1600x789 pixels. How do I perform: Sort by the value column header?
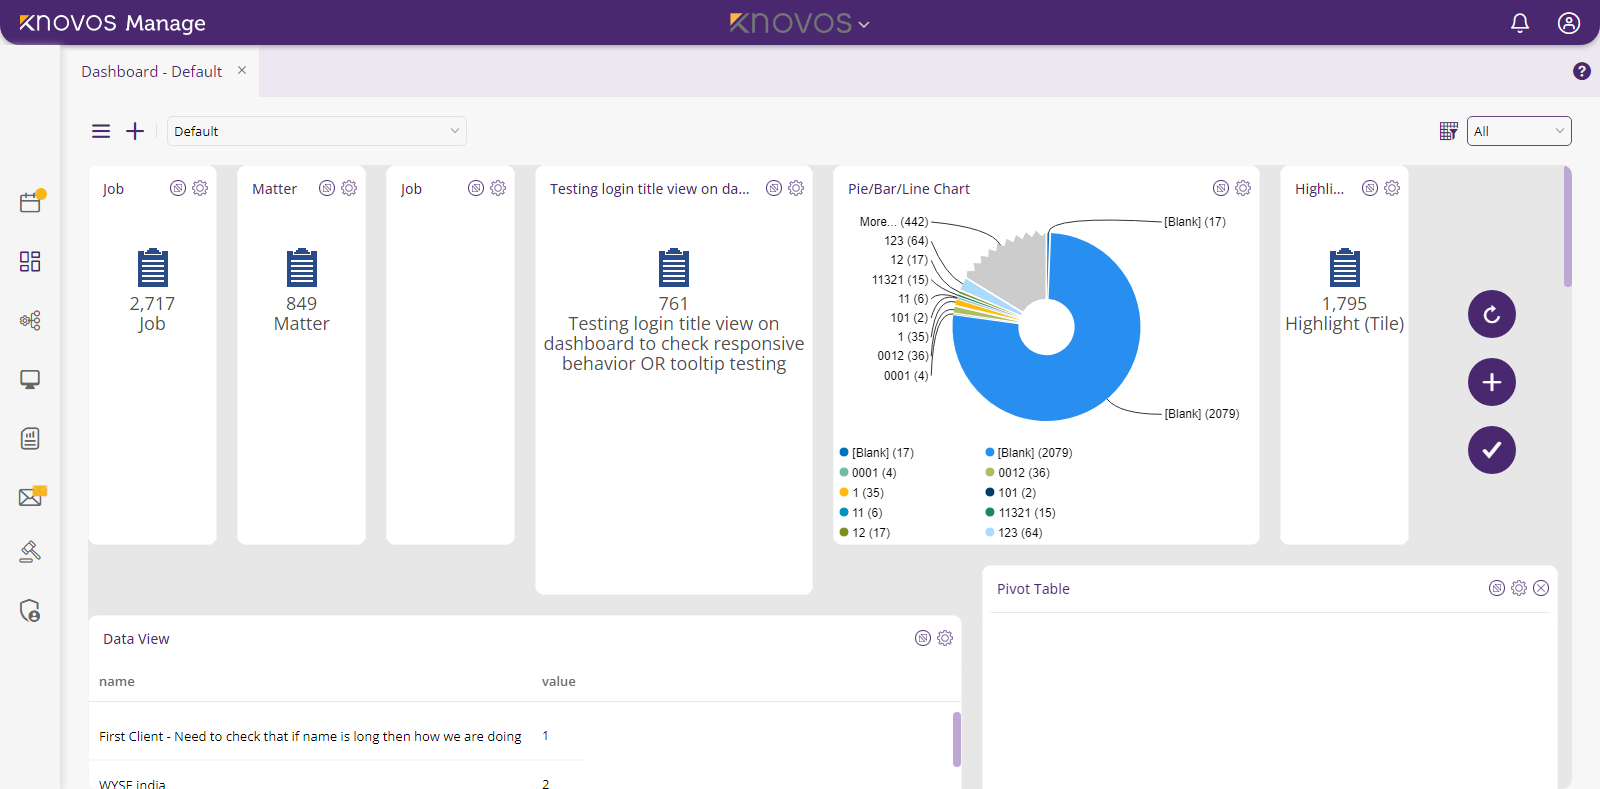pos(559,681)
